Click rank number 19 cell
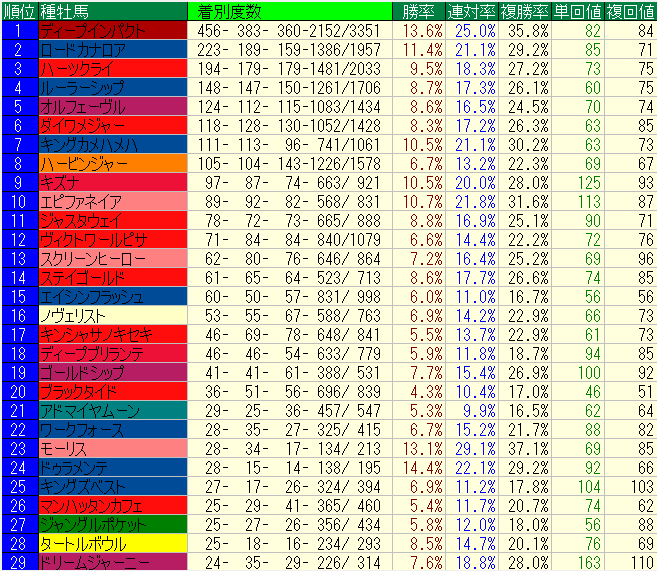 point(19,373)
